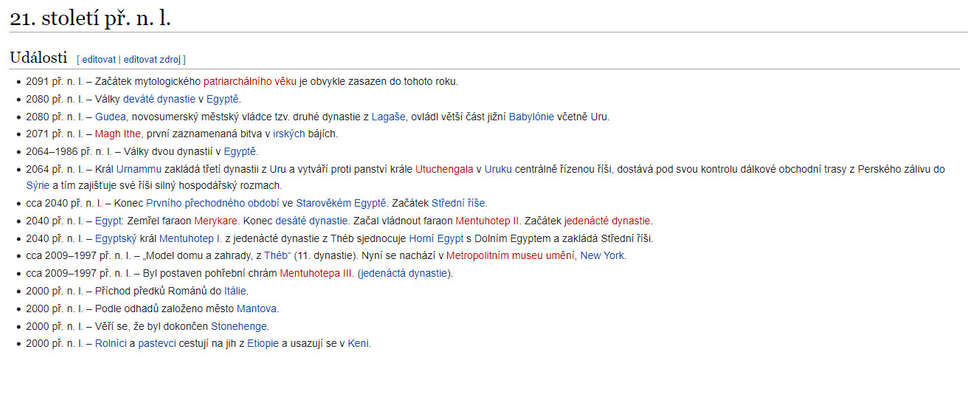Viewport: 968px width, 400px height.
Task: Open the 'Itálie' link
Action: tap(236, 291)
